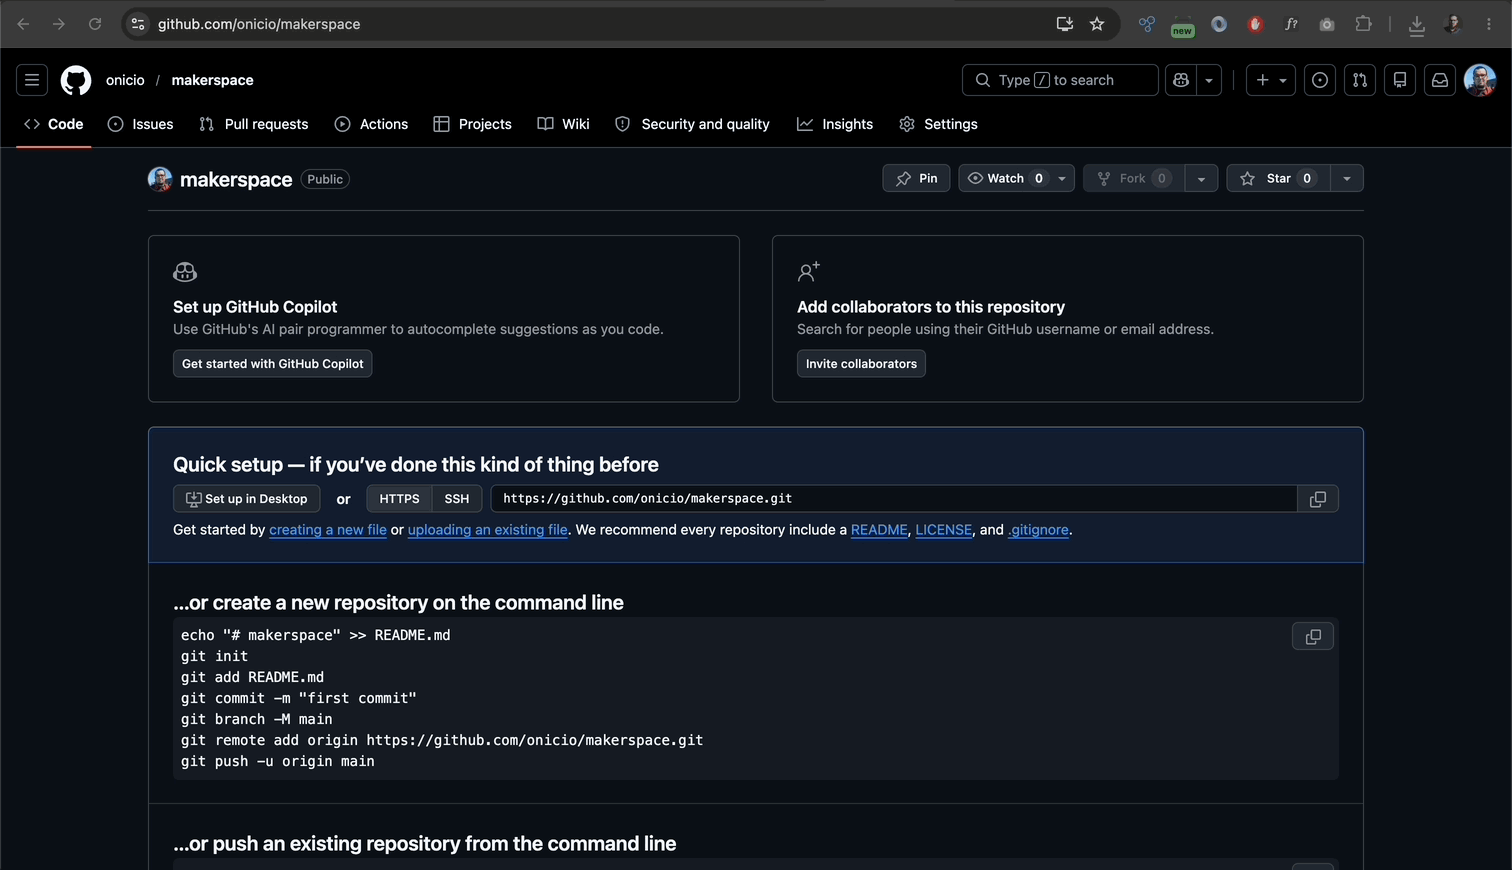
Task: Open the Wiki tab
Action: click(x=564, y=124)
